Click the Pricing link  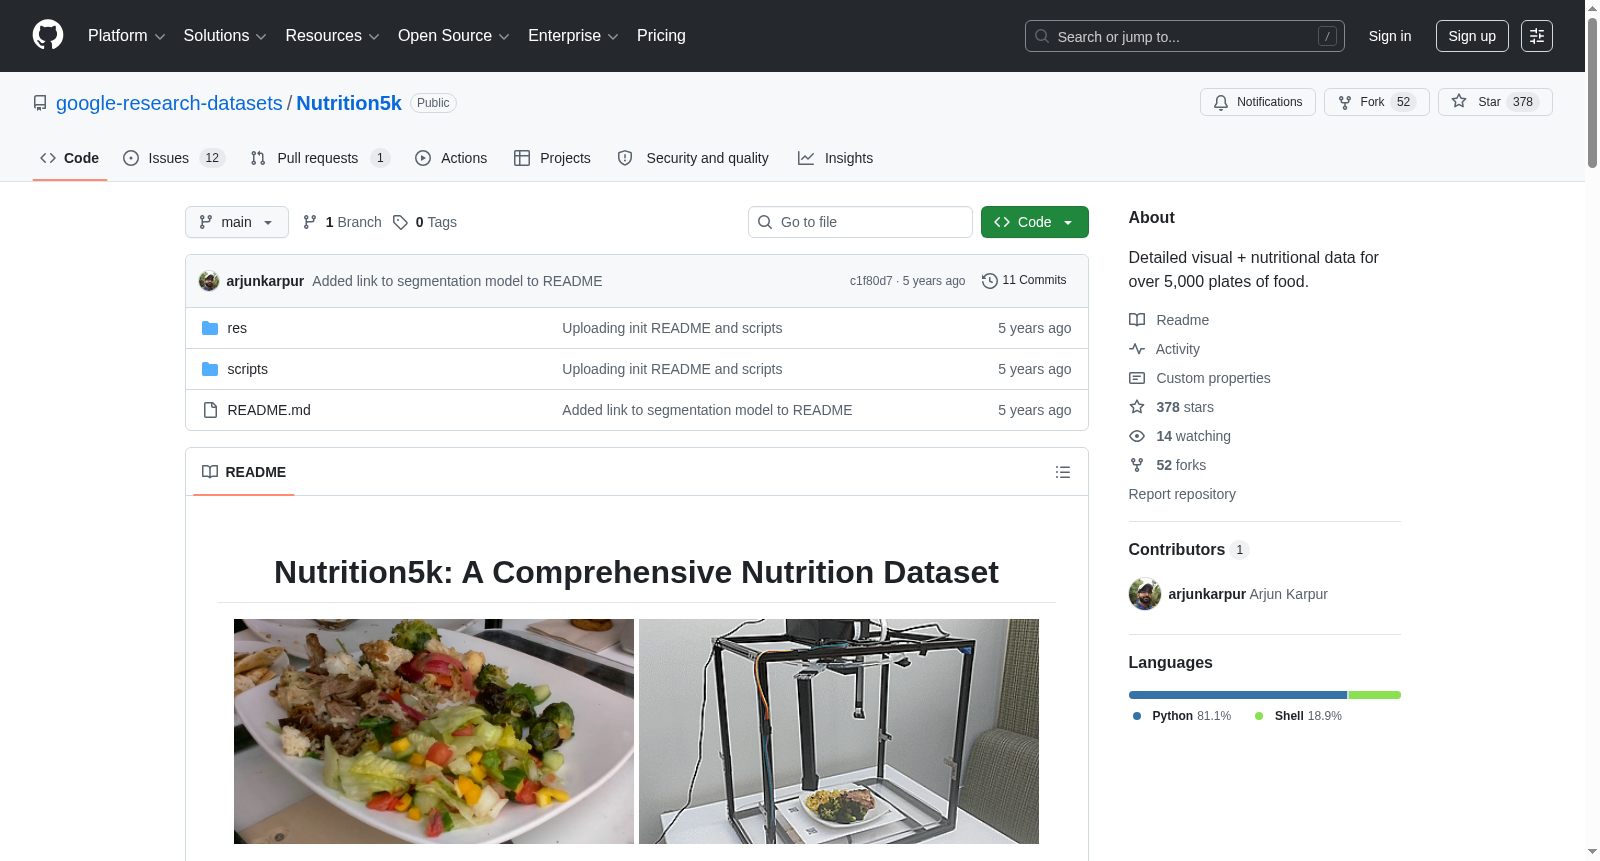[661, 36]
